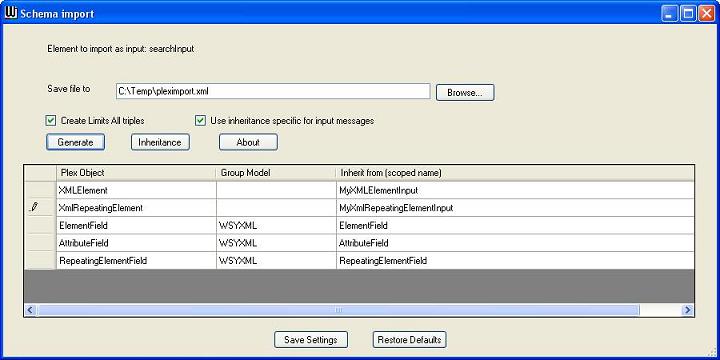Click Inherit from (scoped name) column header
Viewport: 720px width, 360px height.
[515, 173]
